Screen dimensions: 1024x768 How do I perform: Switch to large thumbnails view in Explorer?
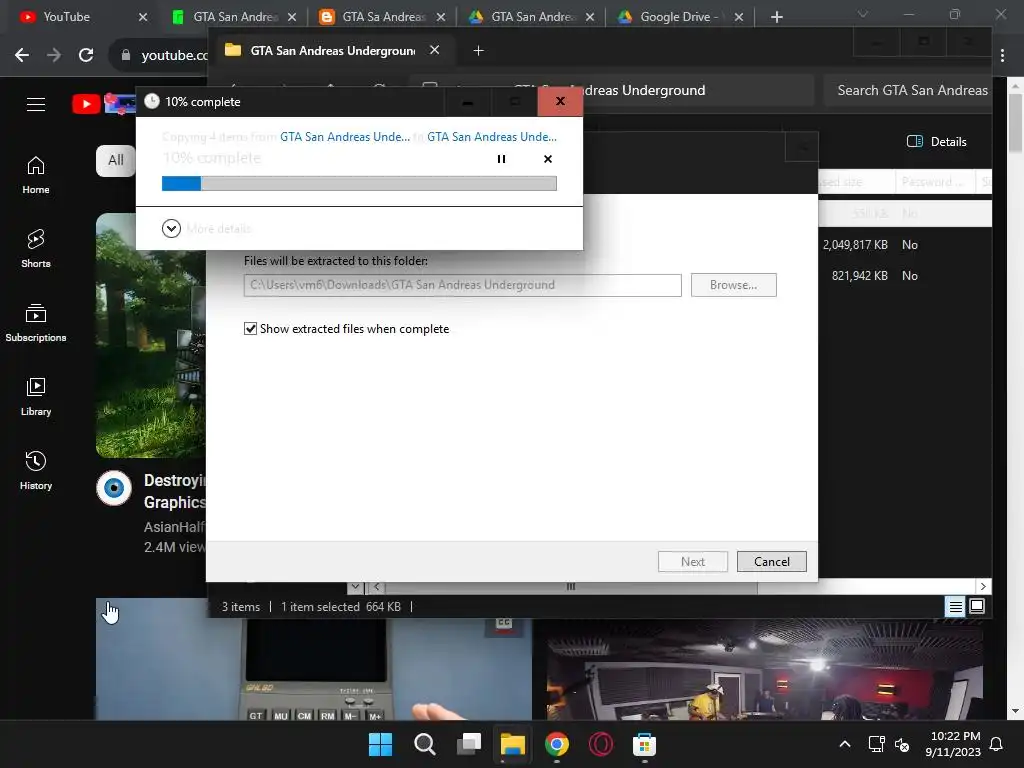pos(977,607)
